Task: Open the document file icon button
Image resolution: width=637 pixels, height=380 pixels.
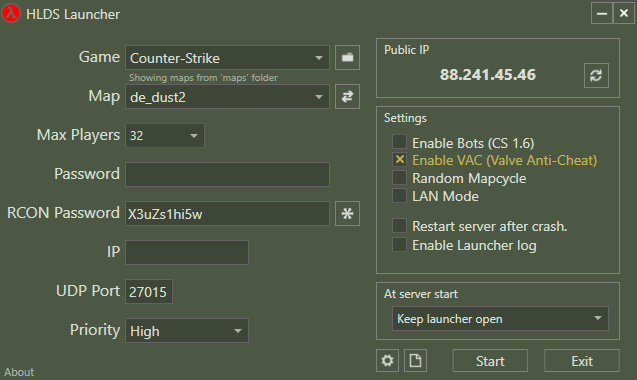Action: click(x=415, y=360)
